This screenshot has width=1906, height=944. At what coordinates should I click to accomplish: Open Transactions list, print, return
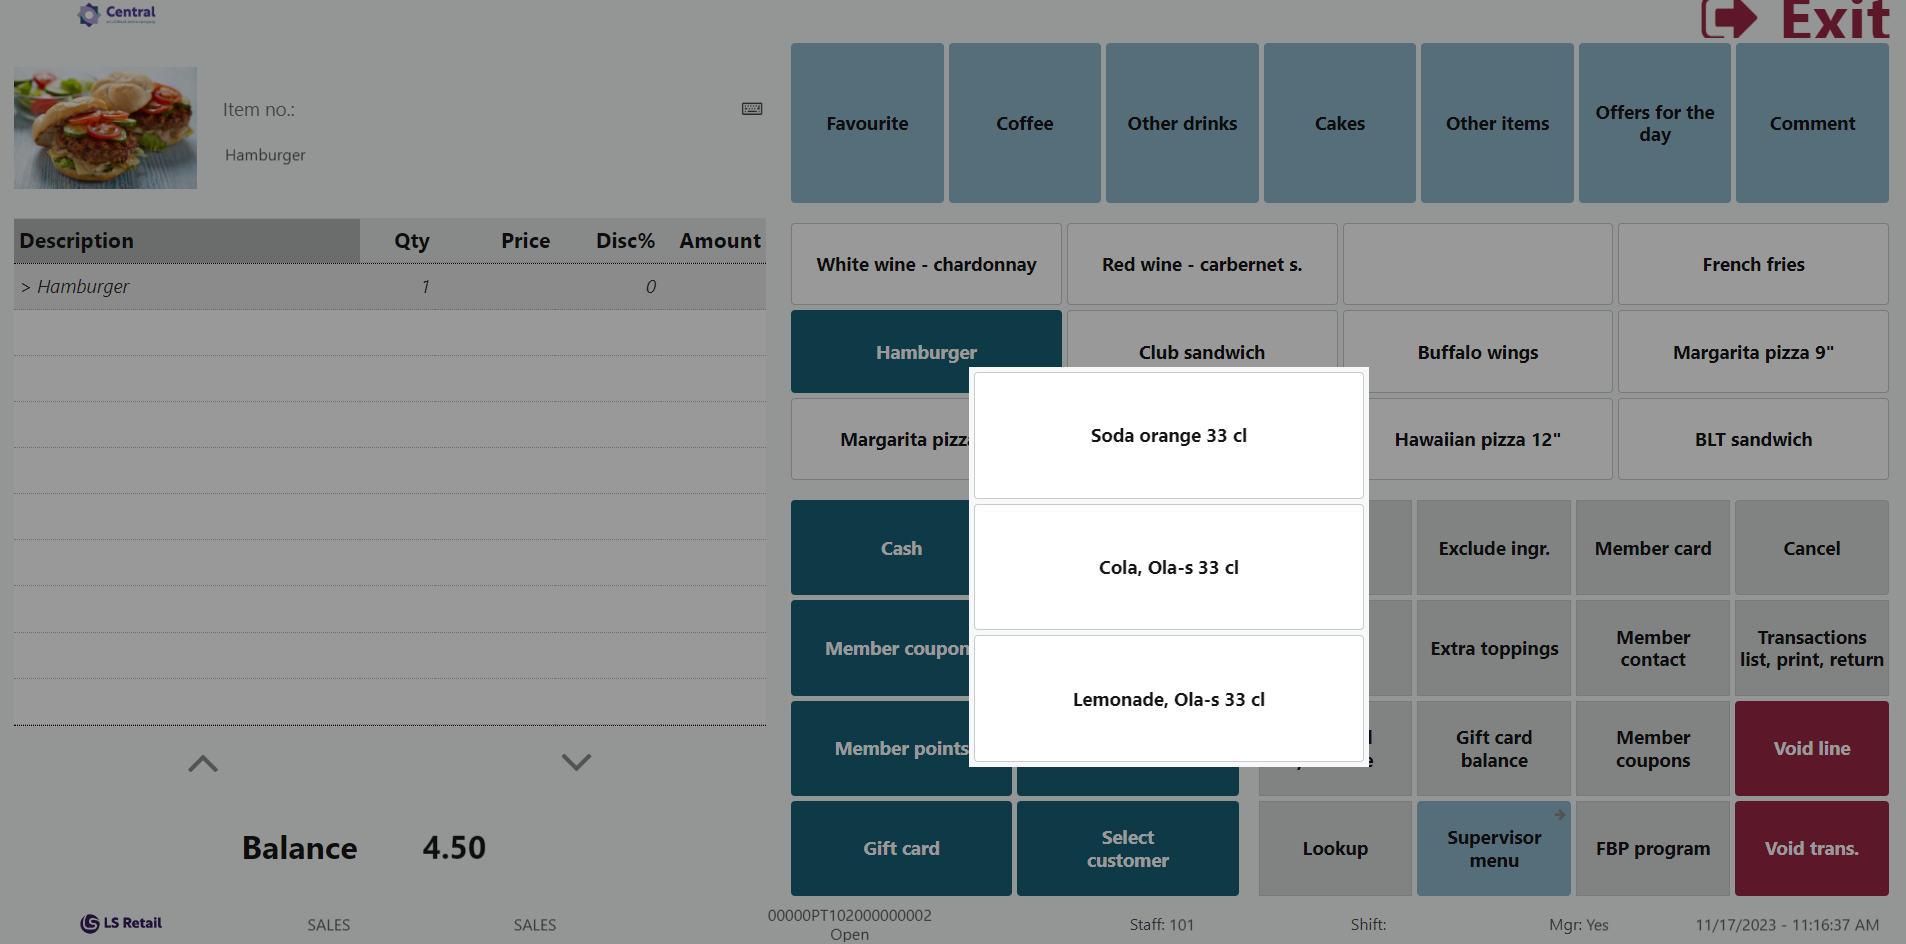coord(1811,648)
